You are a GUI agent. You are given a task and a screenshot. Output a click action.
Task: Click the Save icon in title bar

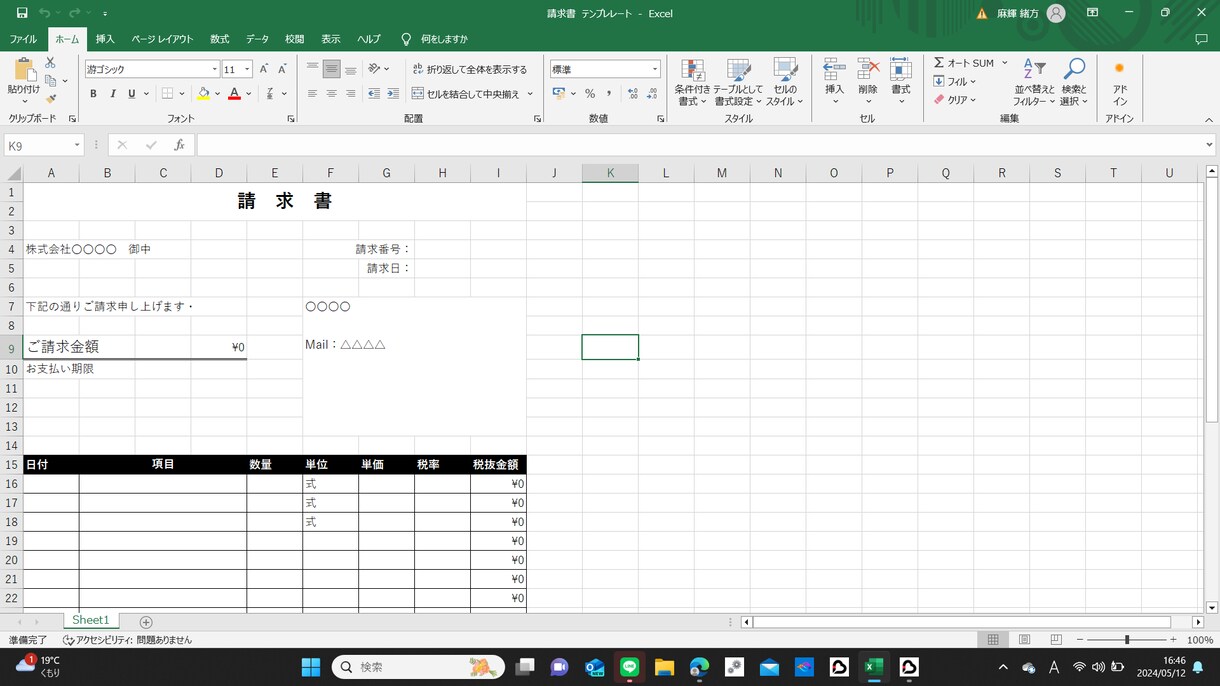click(x=22, y=13)
